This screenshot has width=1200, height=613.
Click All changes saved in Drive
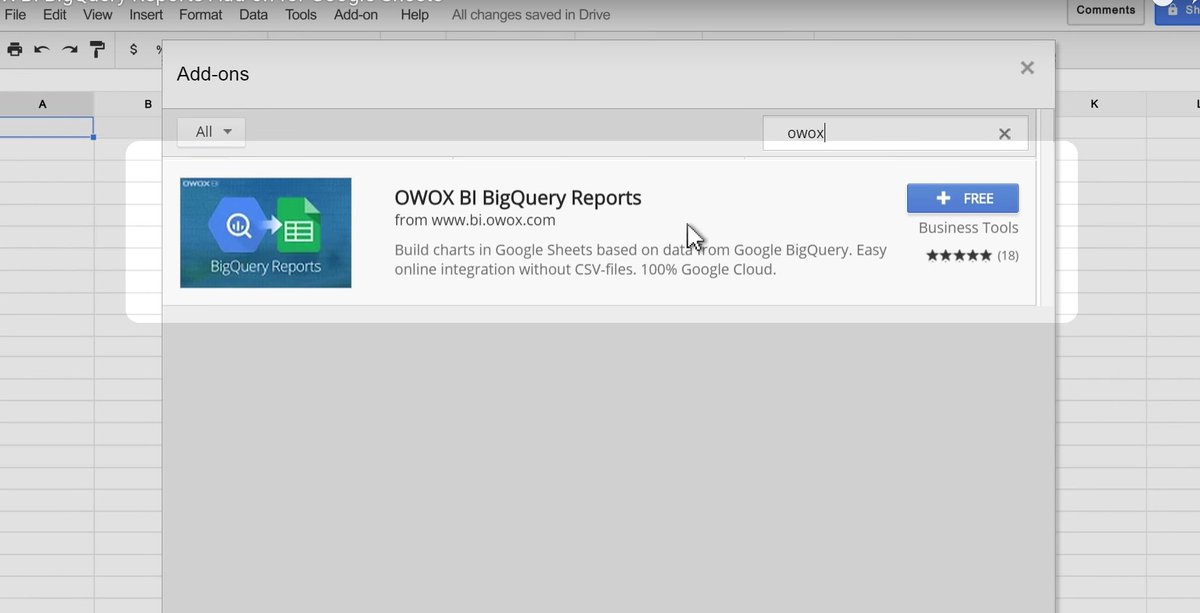click(531, 15)
